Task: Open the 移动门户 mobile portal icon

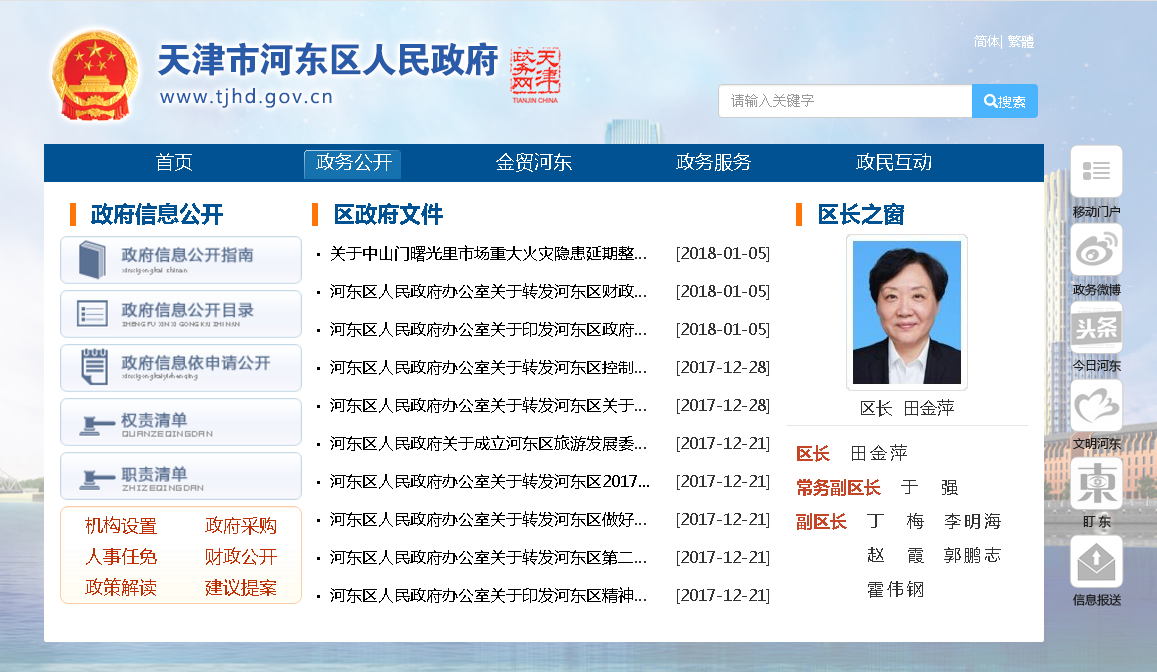Action: click(x=1096, y=172)
